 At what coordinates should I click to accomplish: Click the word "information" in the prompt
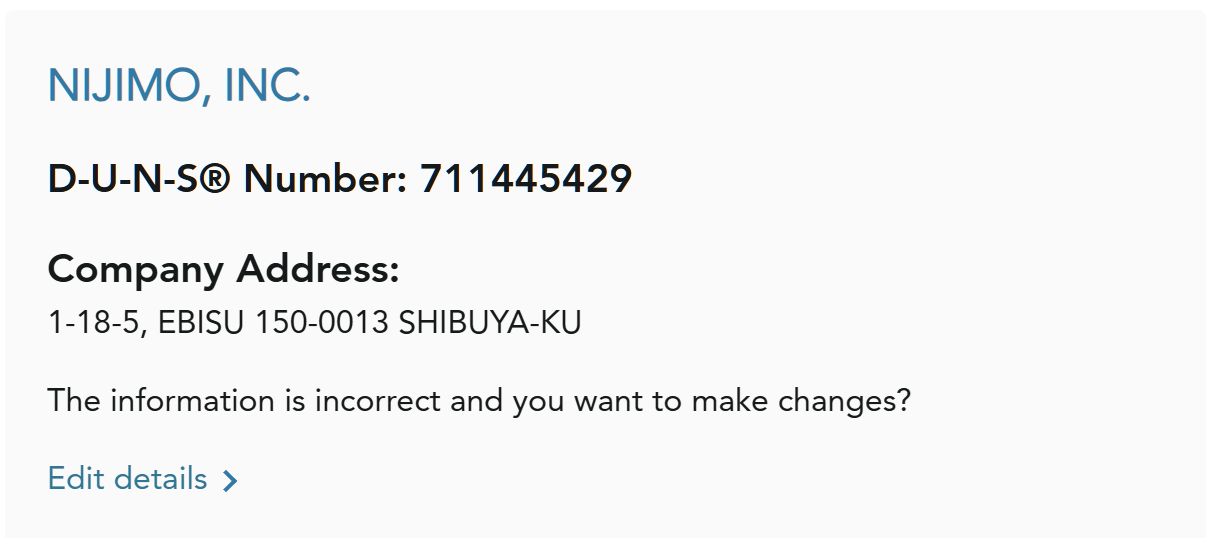coord(192,401)
